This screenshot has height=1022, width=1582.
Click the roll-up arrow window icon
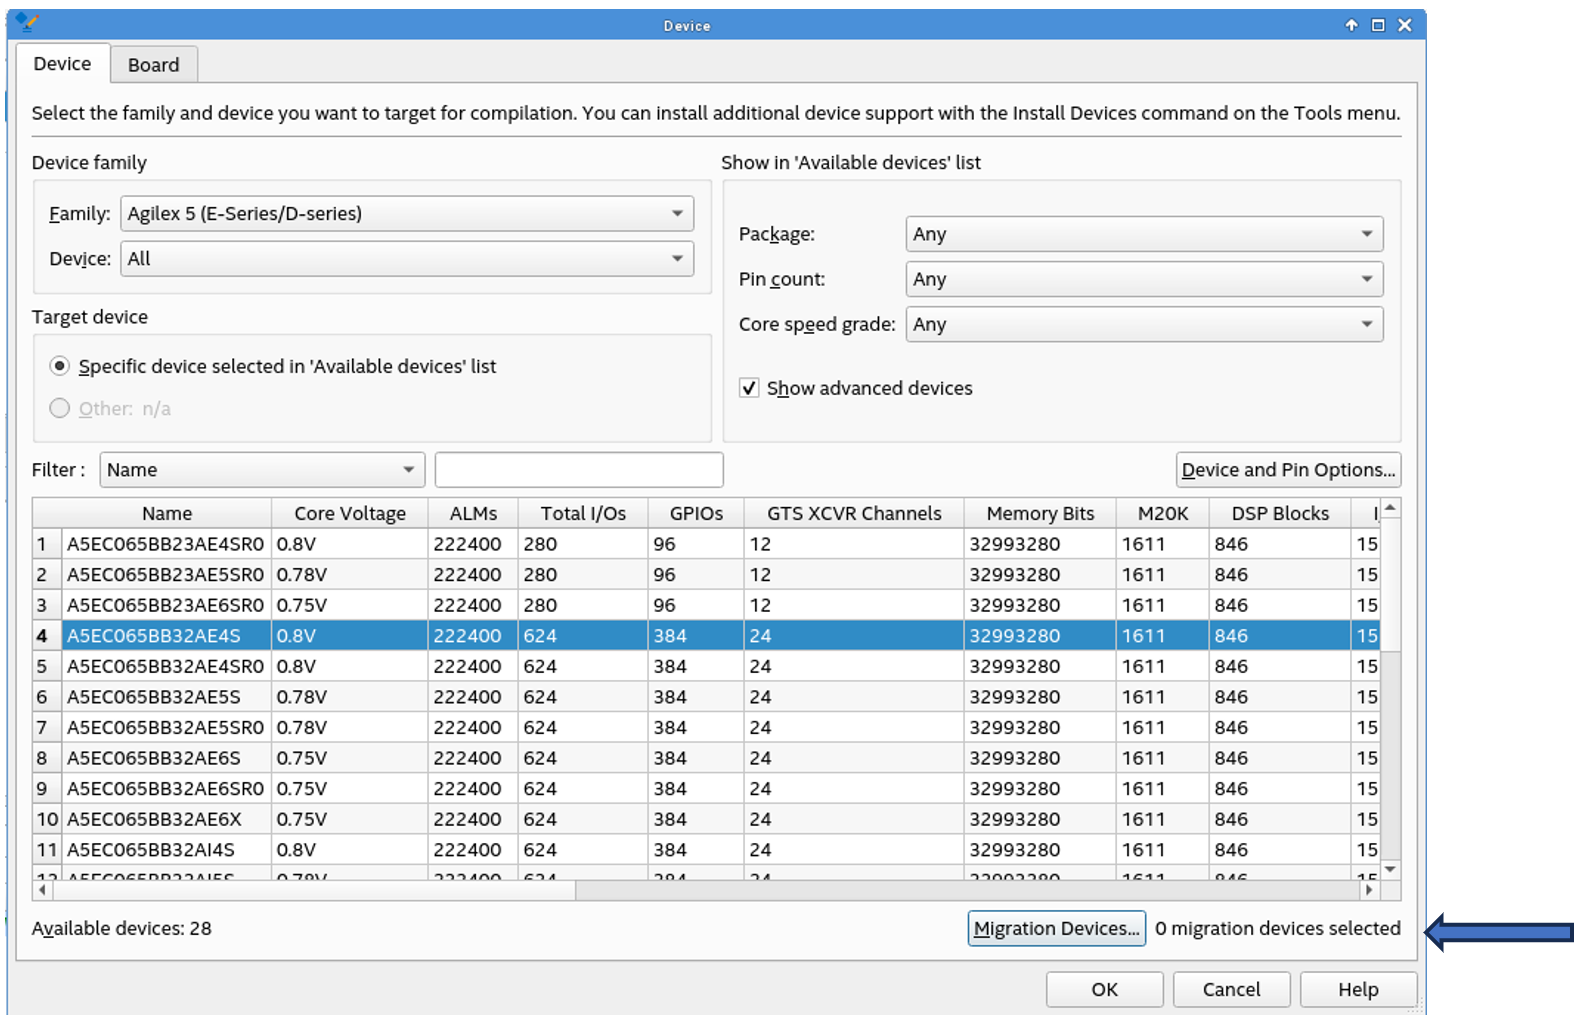[1351, 25]
